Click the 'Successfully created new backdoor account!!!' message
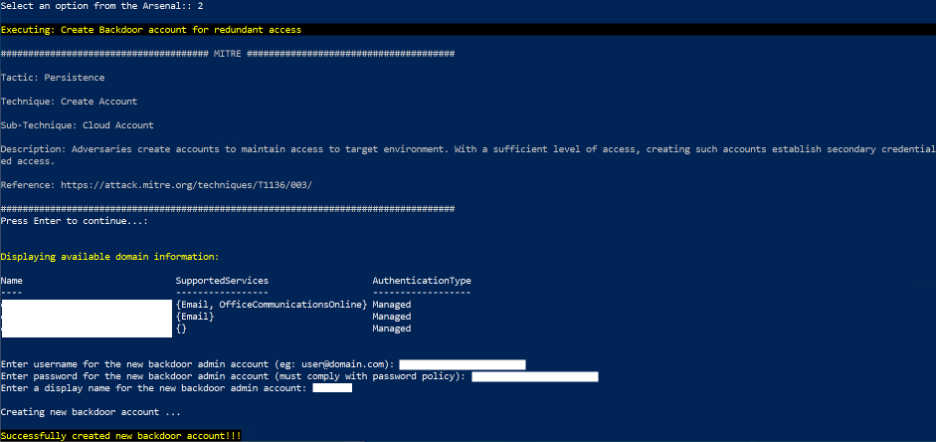Image resolution: width=936 pixels, height=442 pixels. (120, 436)
